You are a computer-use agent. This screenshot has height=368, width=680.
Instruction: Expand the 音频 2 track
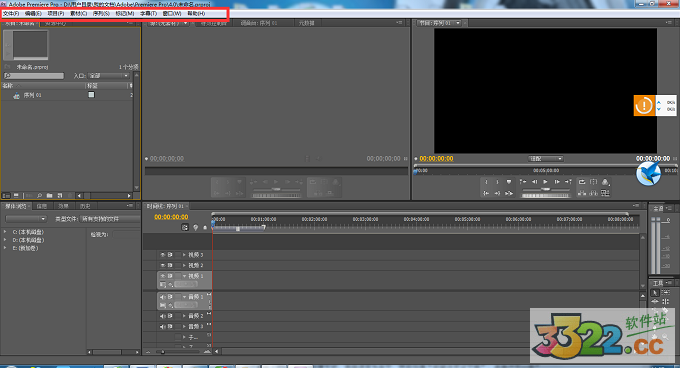[x=184, y=316]
